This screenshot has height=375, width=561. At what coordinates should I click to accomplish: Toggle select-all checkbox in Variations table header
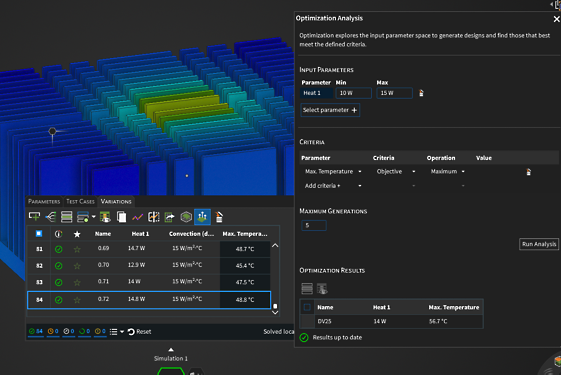pyautogui.click(x=39, y=234)
